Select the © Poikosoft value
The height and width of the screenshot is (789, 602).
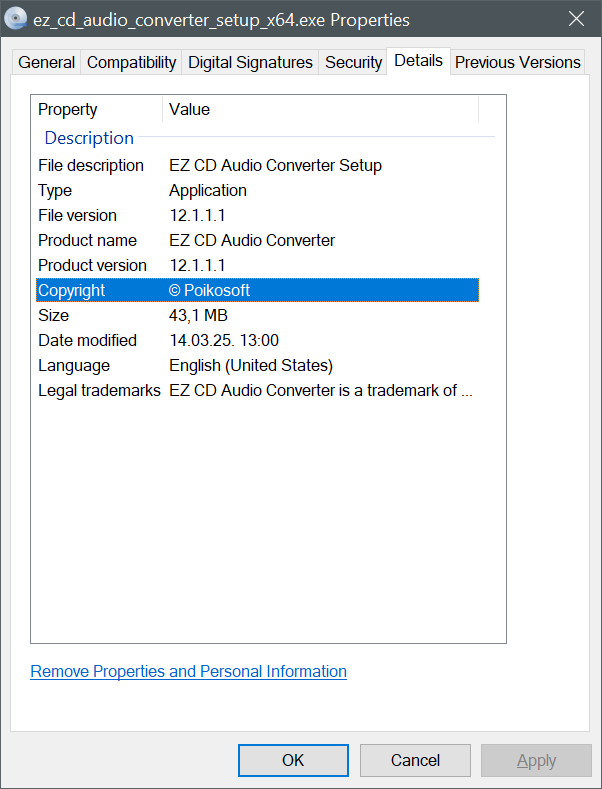pyautogui.click(x=210, y=290)
